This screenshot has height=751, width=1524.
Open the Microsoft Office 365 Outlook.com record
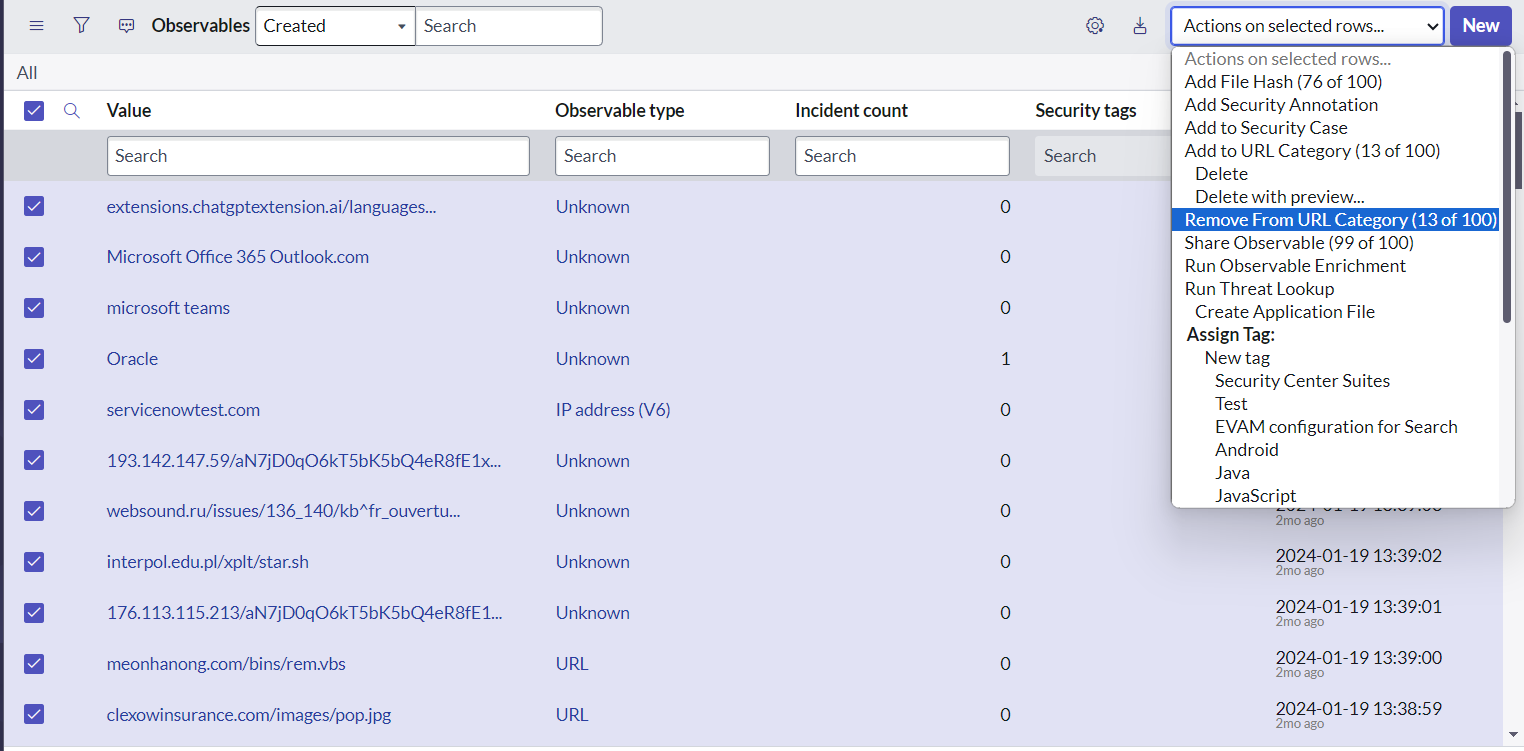click(238, 257)
